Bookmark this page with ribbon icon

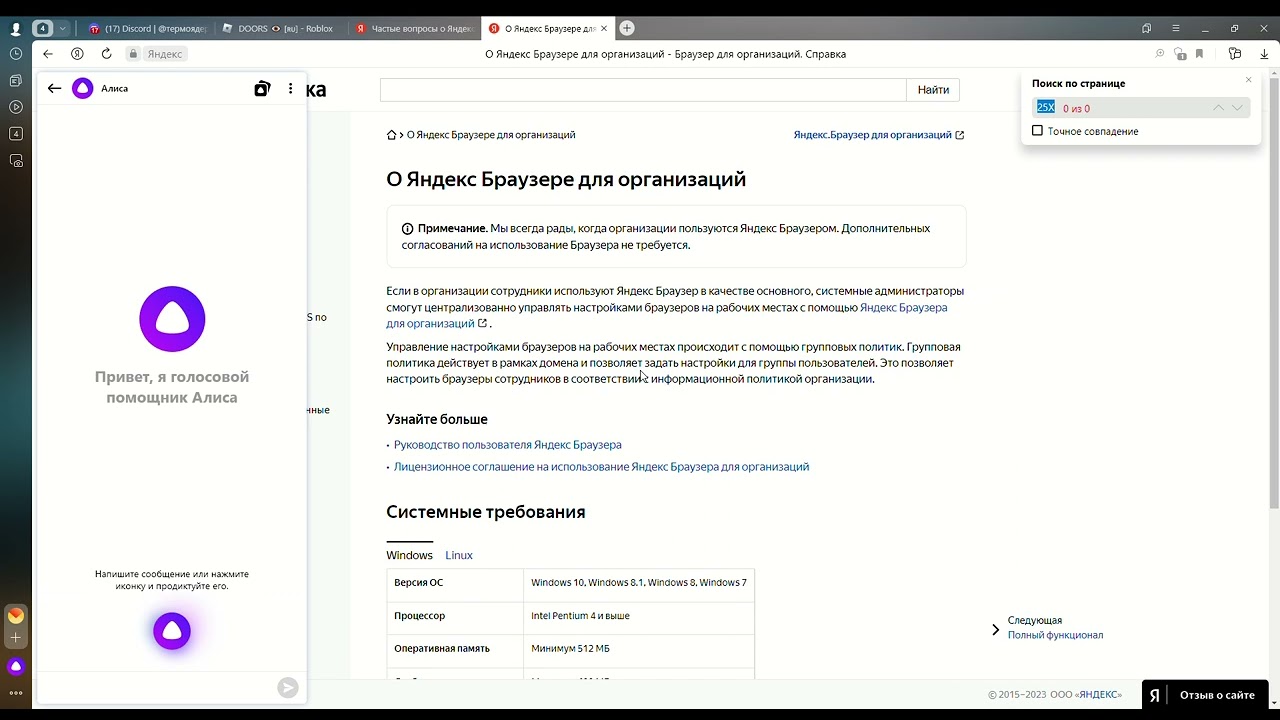(1200, 54)
